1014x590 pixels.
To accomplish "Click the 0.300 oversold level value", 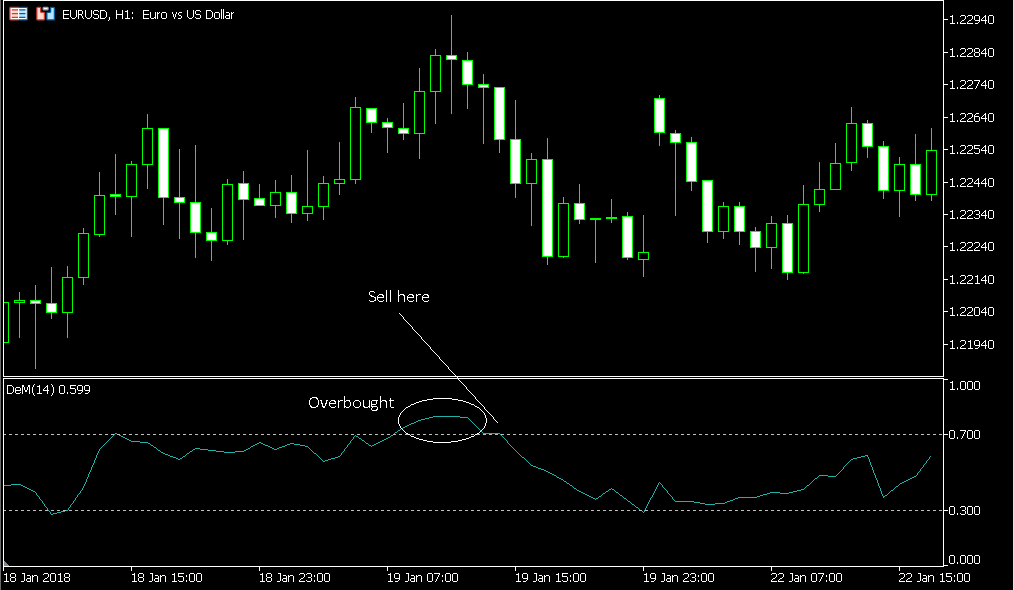I will tap(964, 510).
